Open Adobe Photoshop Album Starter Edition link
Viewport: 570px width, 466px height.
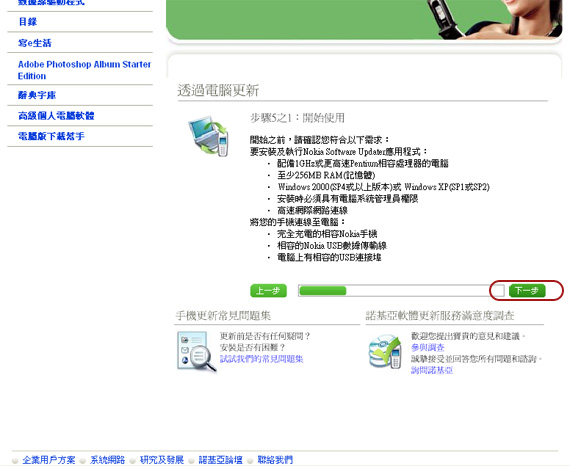tap(84, 70)
